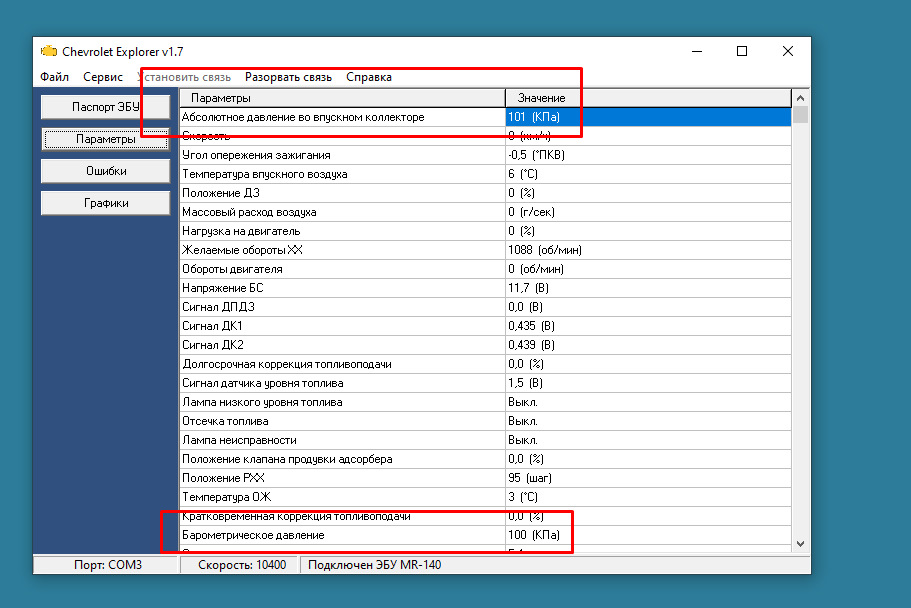Select the Положение клапана продувки адсорбера row
Viewport: 911px width, 608px height.
click(485, 459)
